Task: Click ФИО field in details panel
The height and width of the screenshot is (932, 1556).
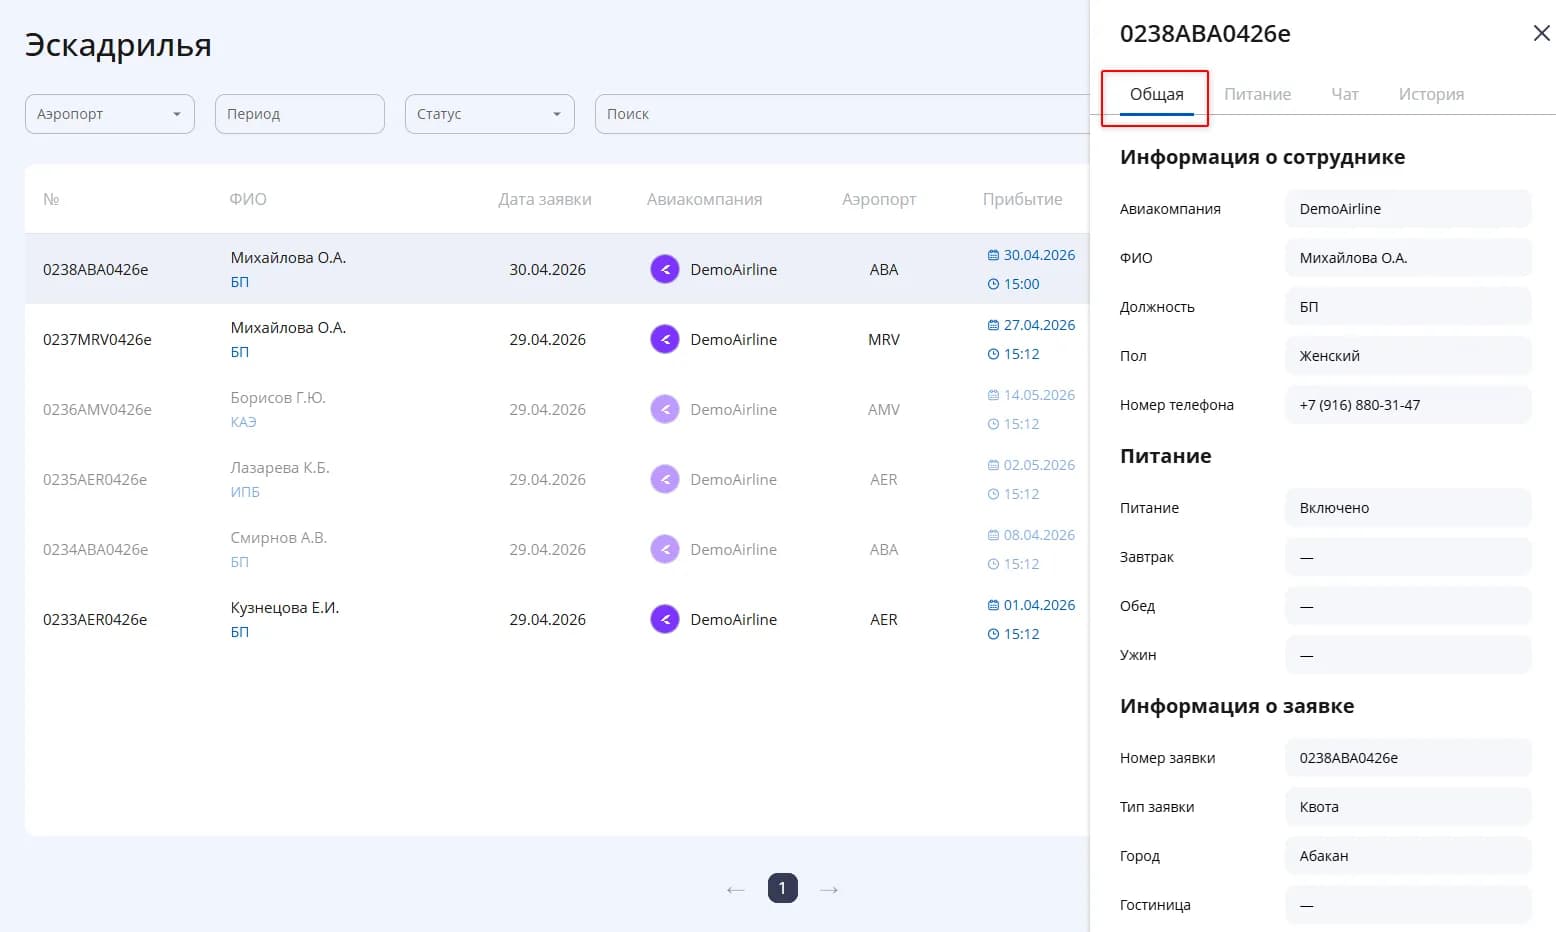Action: 1408,258
